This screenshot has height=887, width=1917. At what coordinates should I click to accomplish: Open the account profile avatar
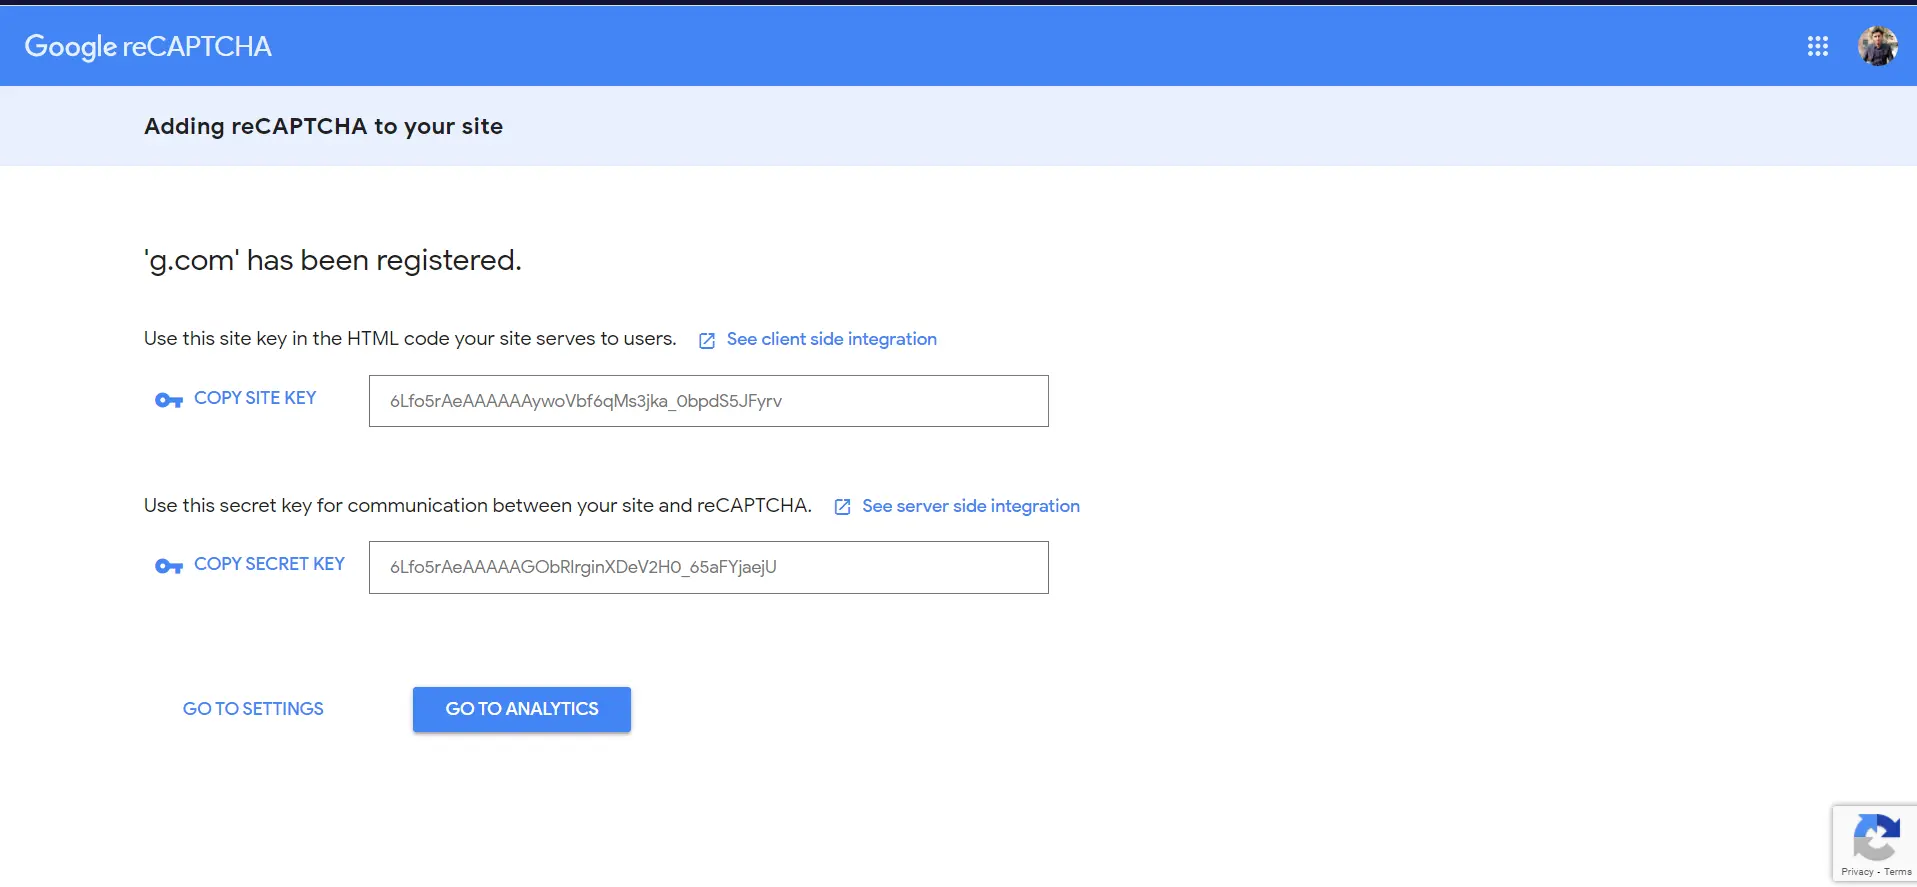point(1878,46)
